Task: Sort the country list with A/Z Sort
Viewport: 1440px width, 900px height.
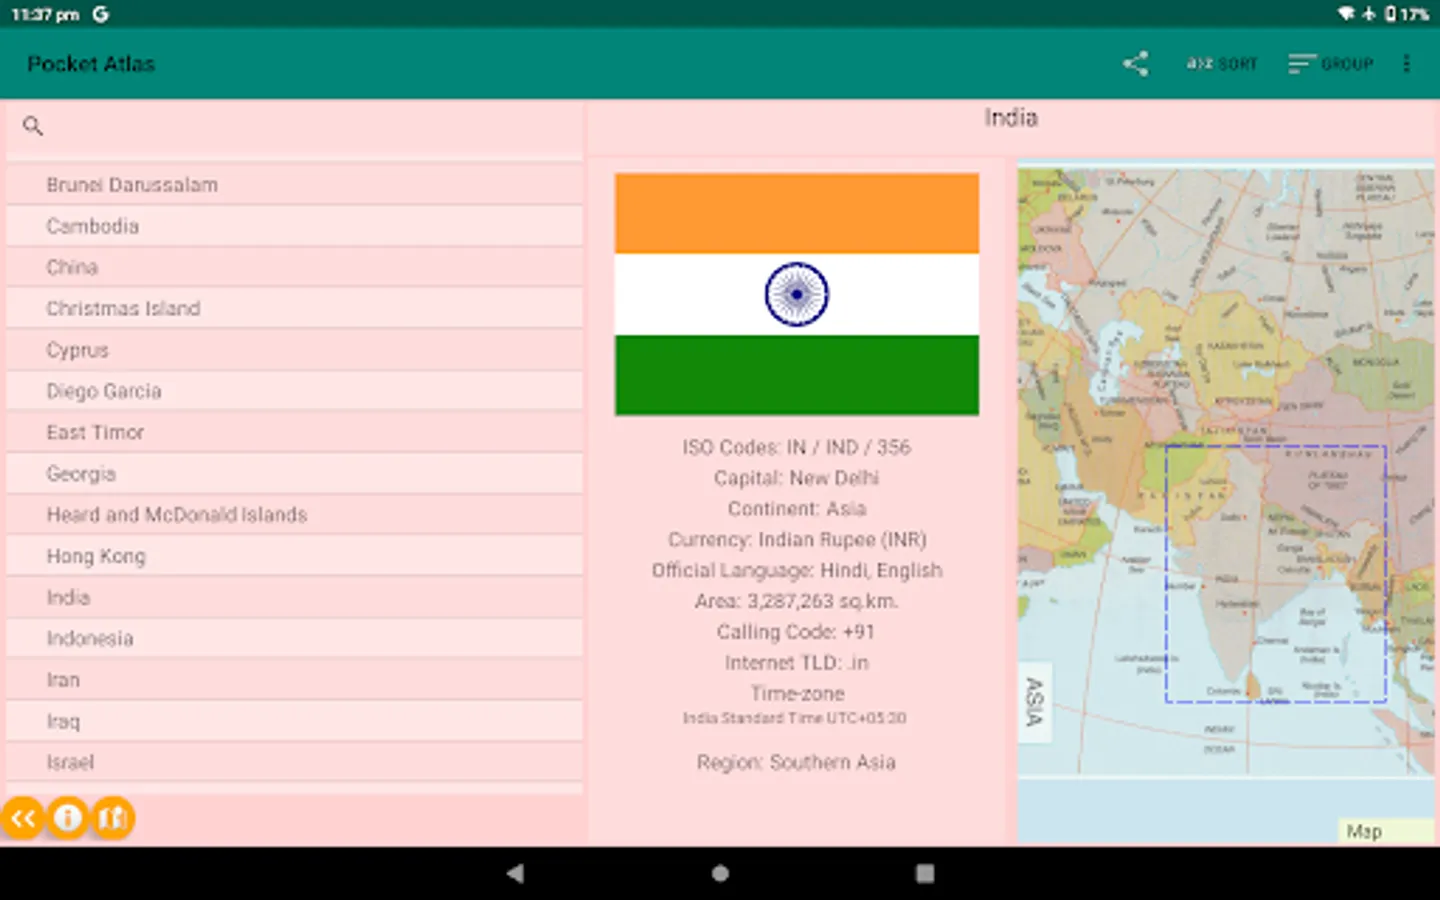Action: coord(1221,64)
